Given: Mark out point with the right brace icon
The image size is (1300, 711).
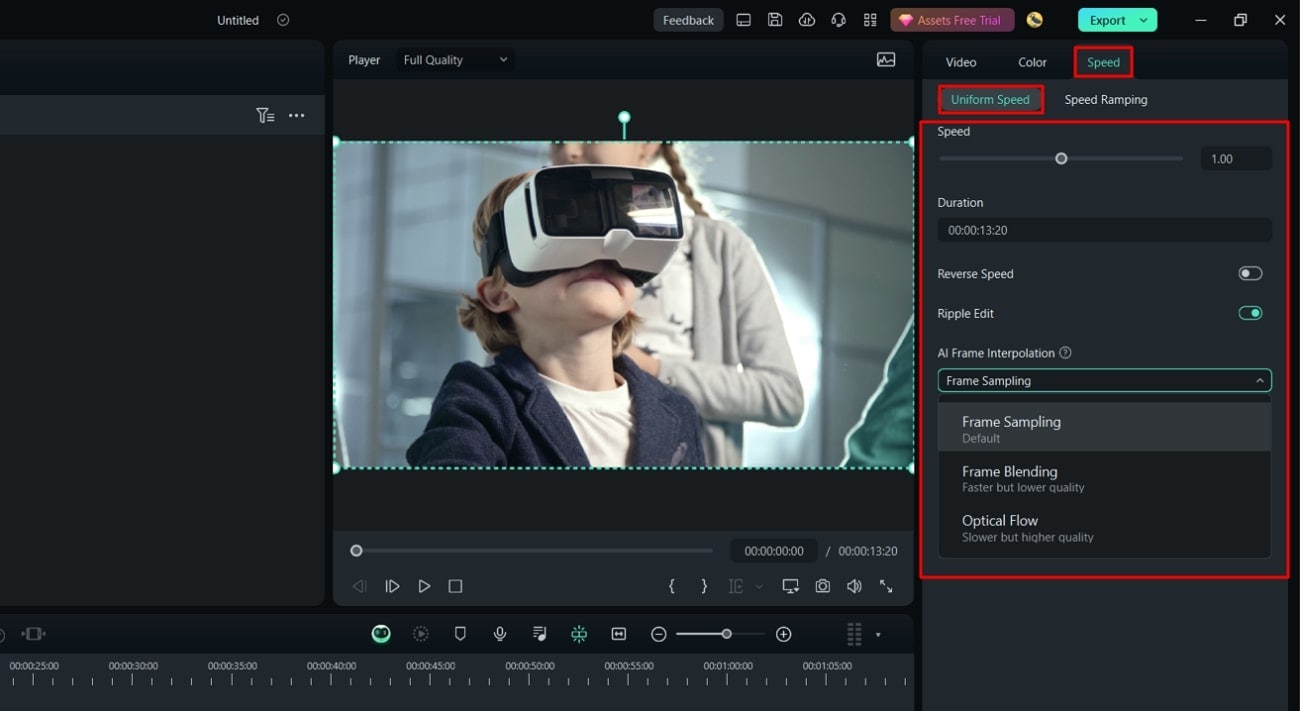Looking at the screenshot, I should [x=704, y=586].
